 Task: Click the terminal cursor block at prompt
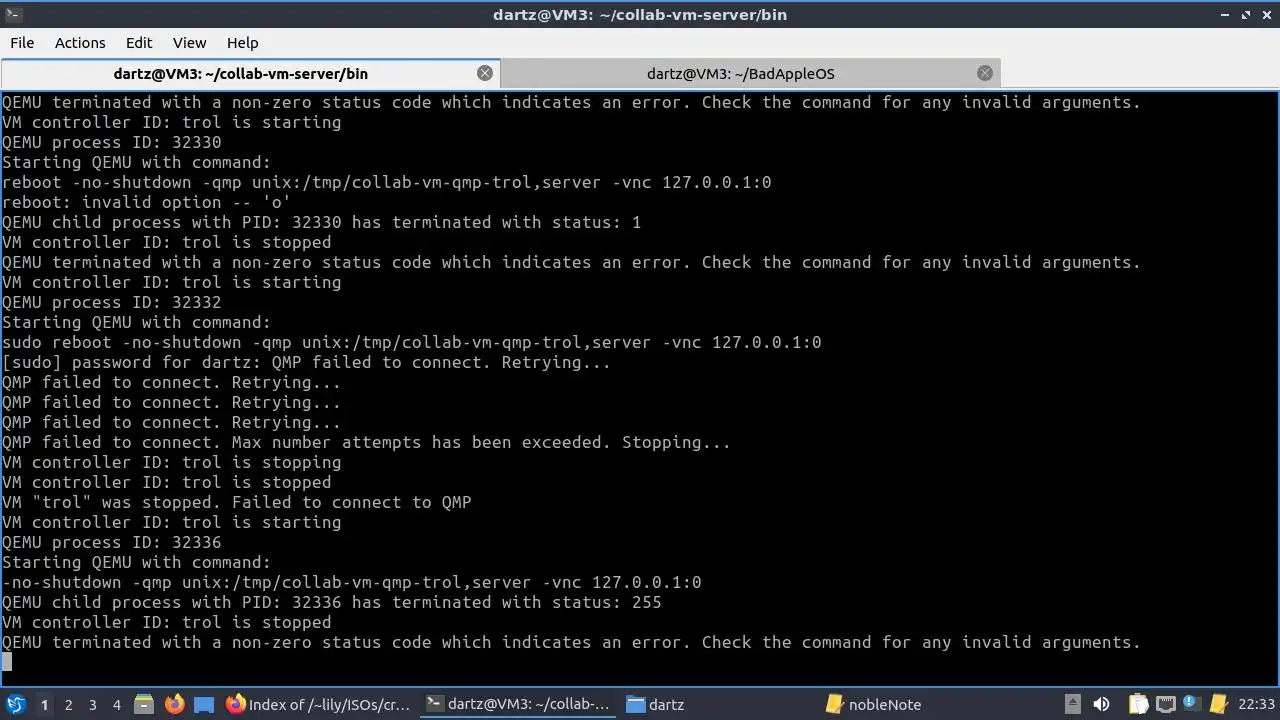[7, 661]
